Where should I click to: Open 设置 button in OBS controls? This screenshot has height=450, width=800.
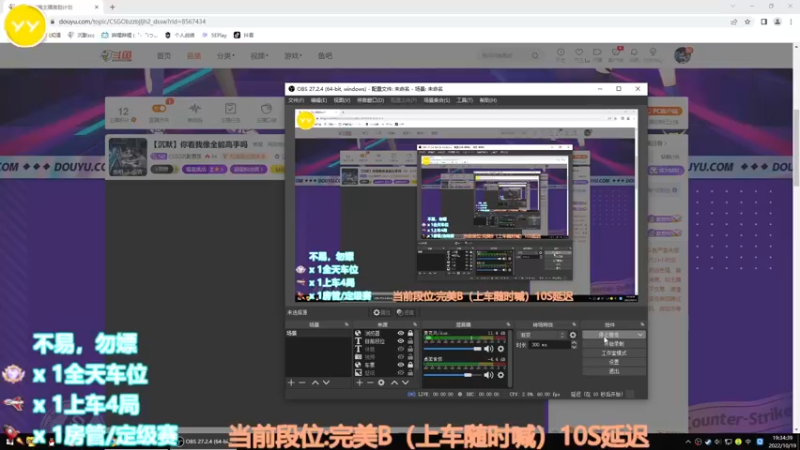614,362
